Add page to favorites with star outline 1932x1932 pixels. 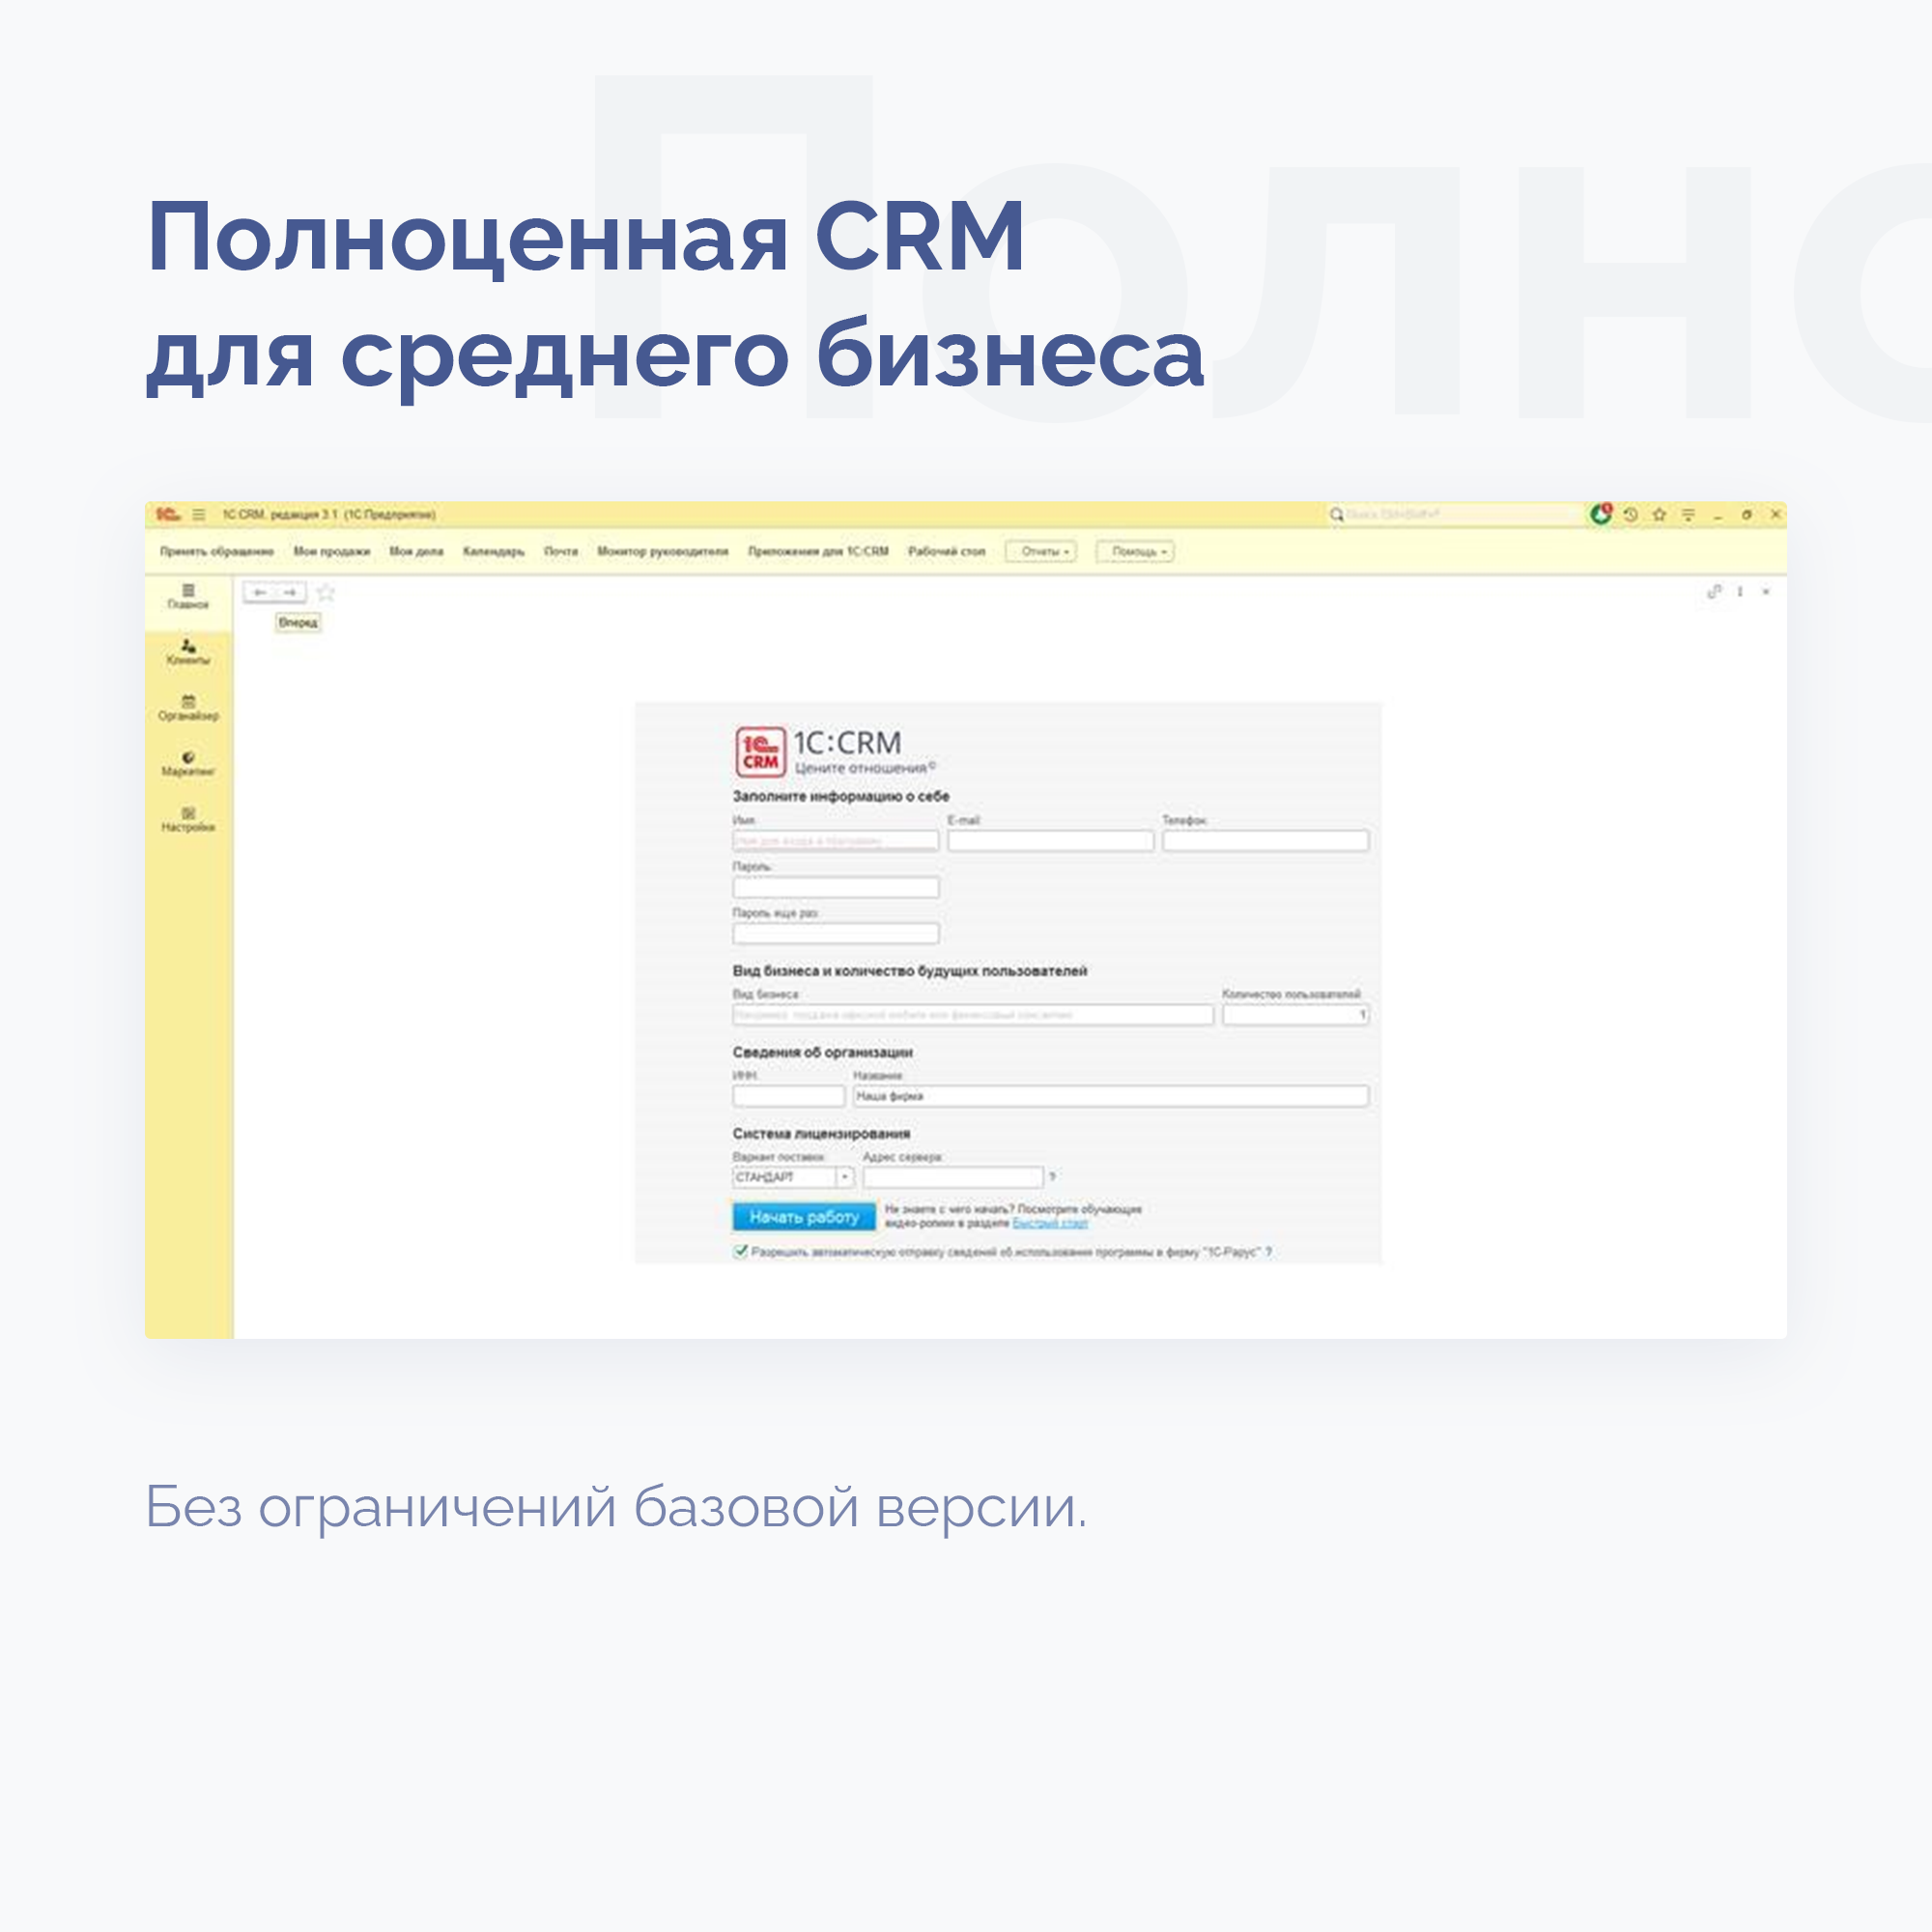[x=326, y=593]
